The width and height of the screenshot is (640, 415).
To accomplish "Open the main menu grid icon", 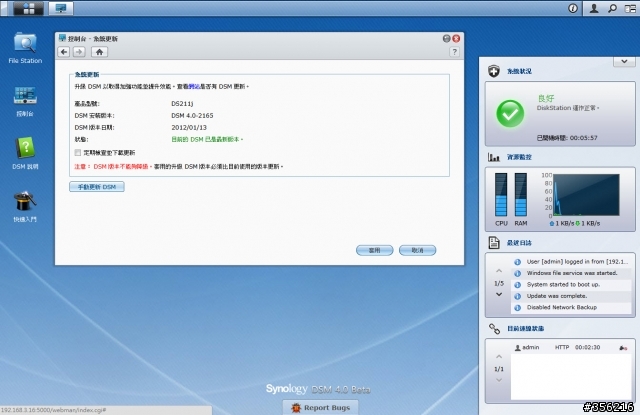I will point(29,8).
